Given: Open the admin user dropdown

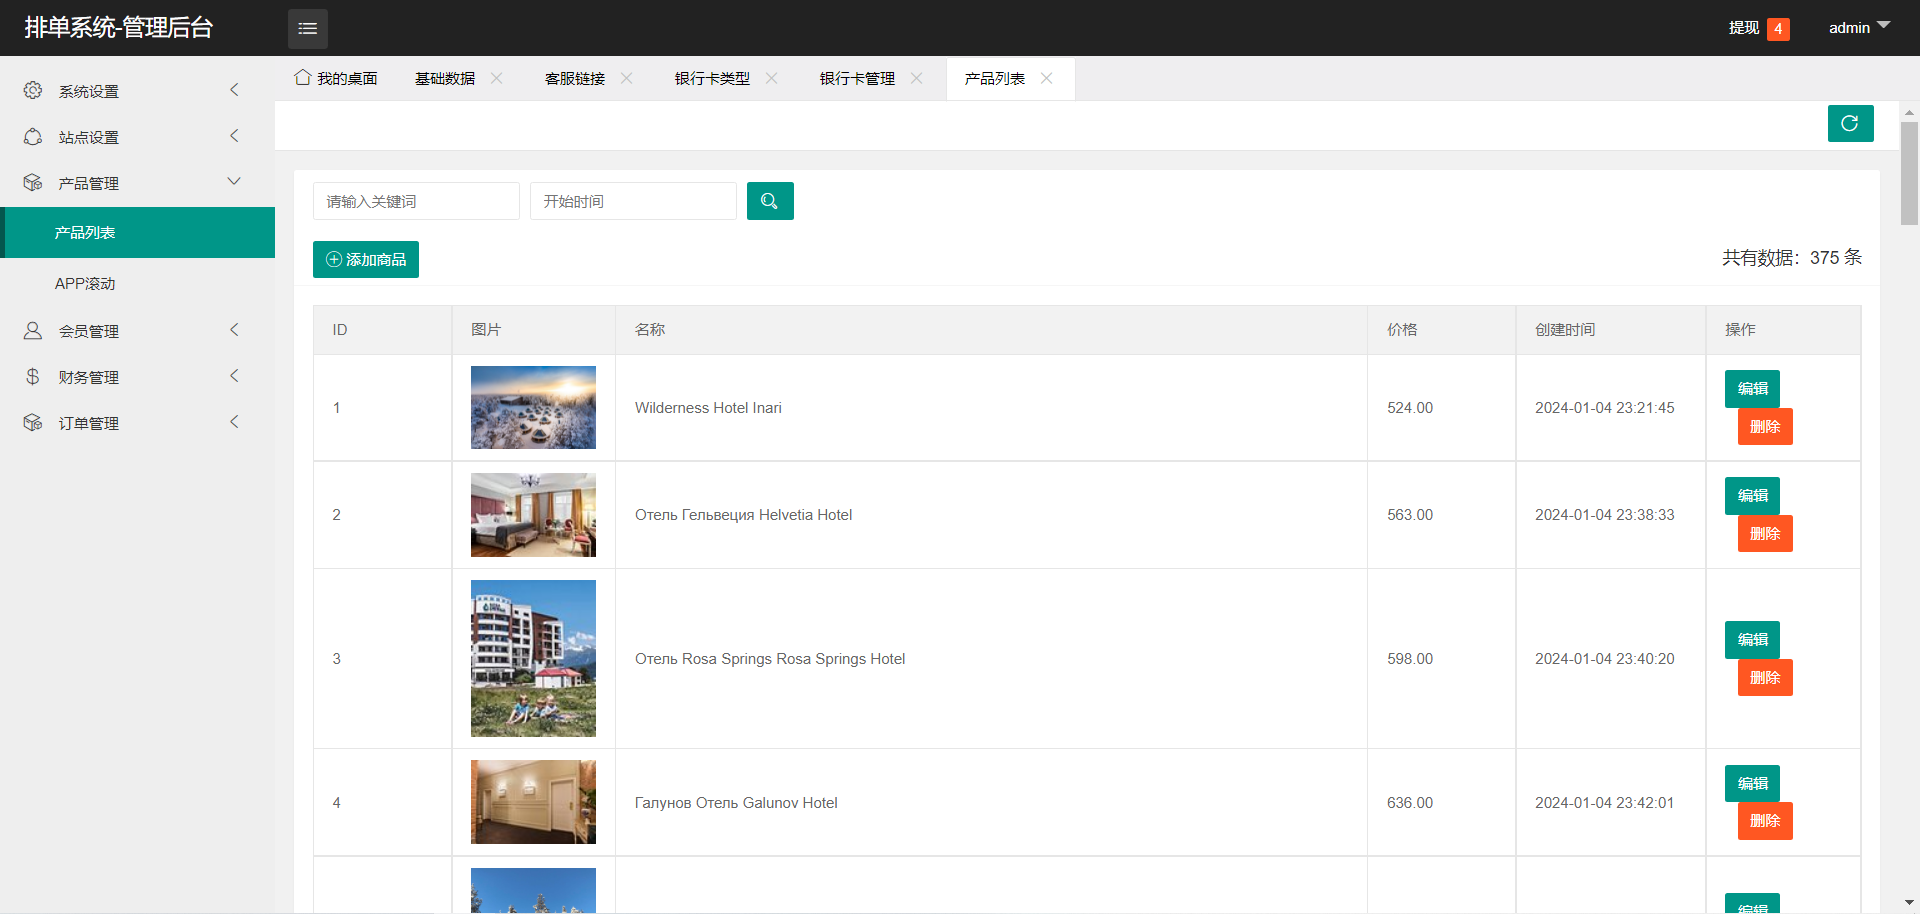Looking at the screenshot, I should click(x=1858, y=28).
